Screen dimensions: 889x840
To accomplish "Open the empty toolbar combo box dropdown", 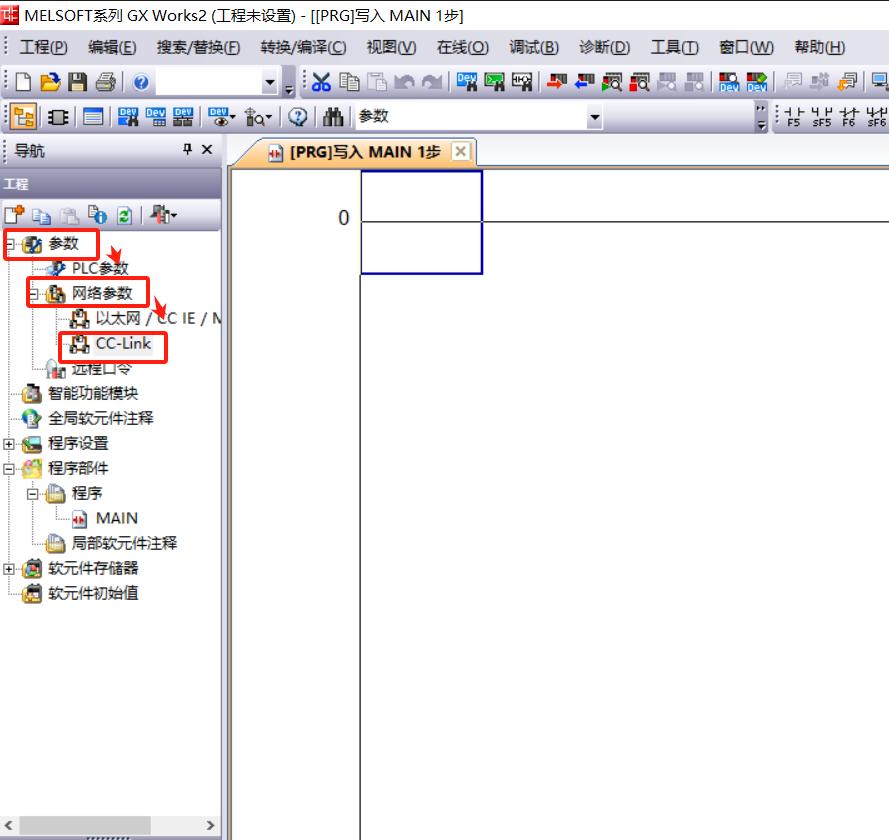I will (270, 83).
